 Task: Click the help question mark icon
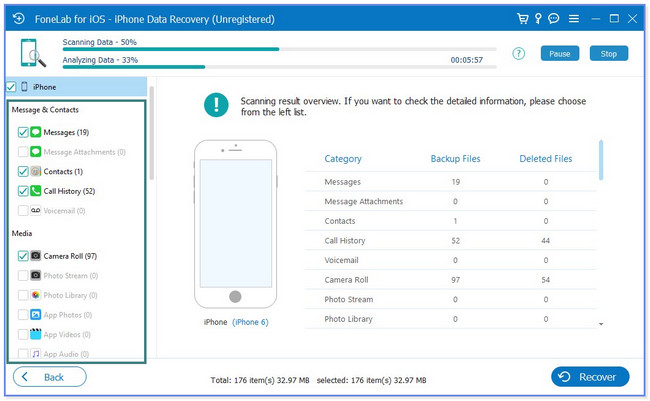[519, 53]
